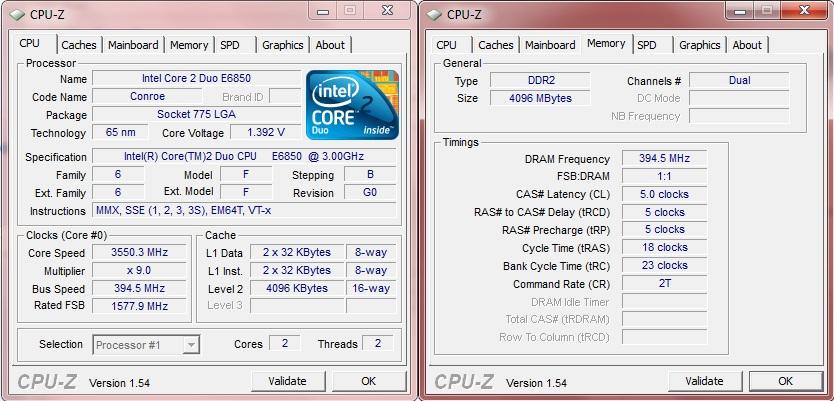Click the memory Type value DDR2
The width and height of the screenshot is (834, 401).
(x=540, y=80)
